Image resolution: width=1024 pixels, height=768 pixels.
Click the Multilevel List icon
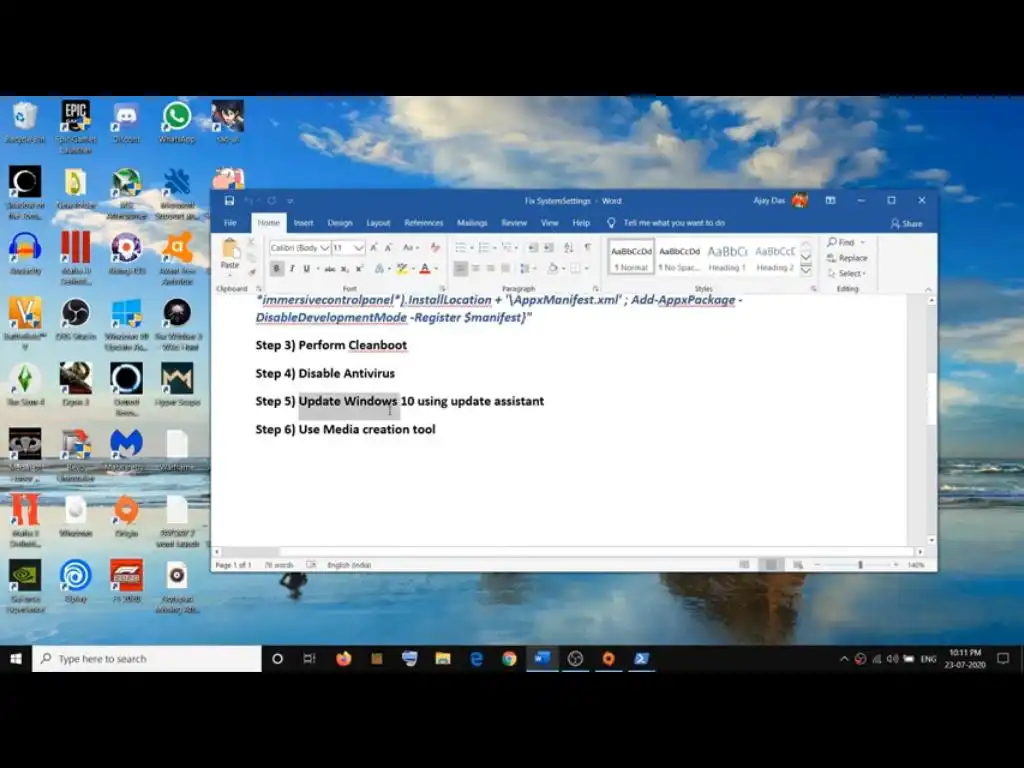[507, 248]
